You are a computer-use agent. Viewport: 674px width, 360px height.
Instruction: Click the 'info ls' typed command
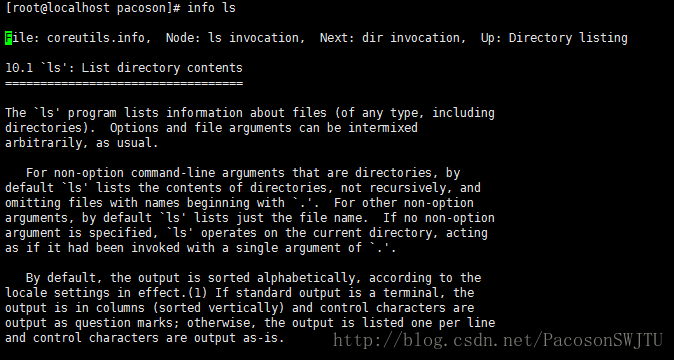click(x=211, y=8)
